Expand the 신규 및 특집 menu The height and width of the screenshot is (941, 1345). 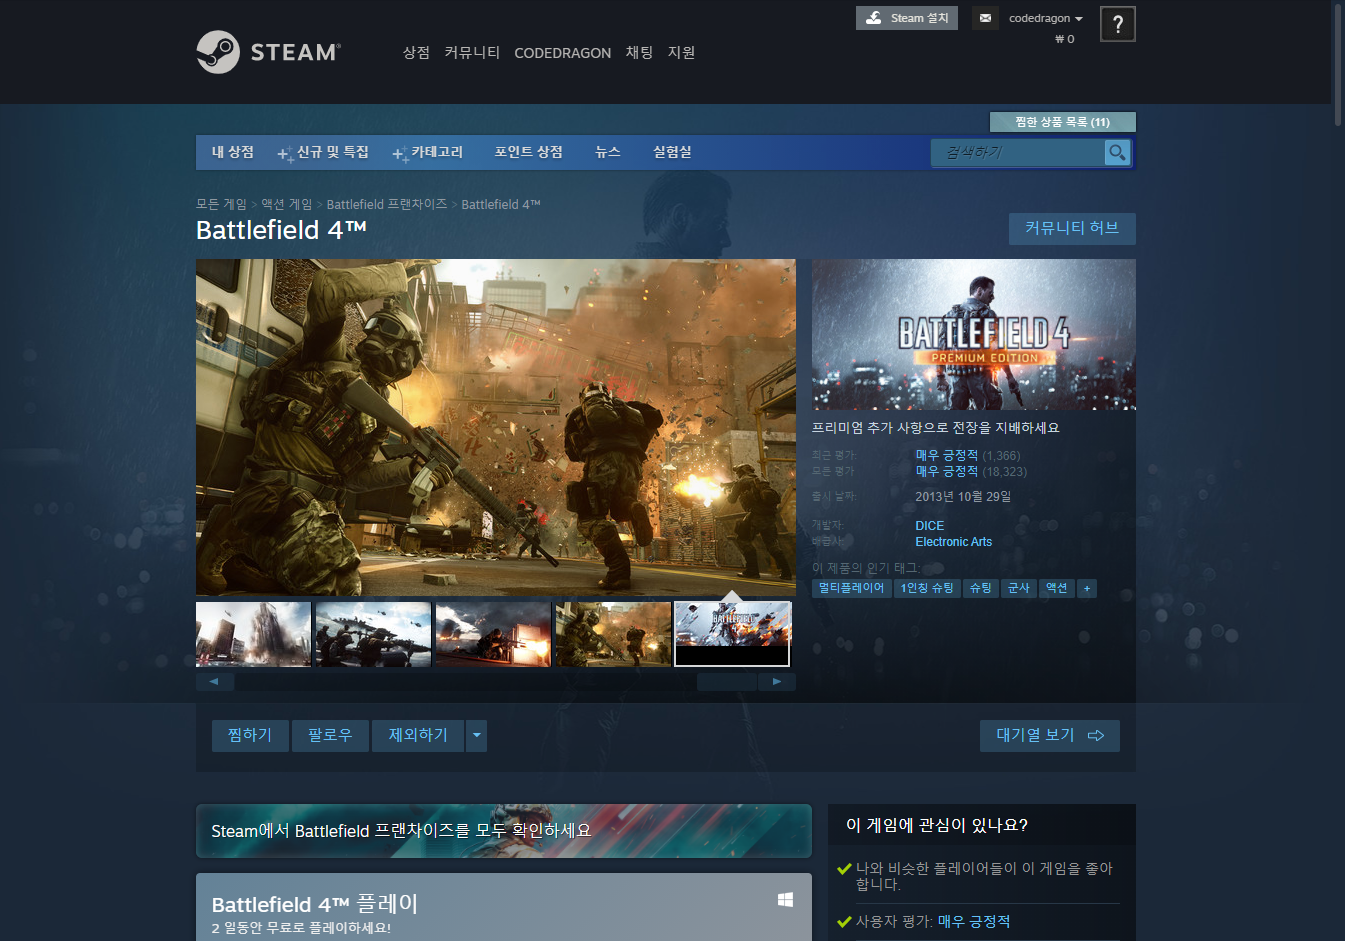click(x=323, y=152)
